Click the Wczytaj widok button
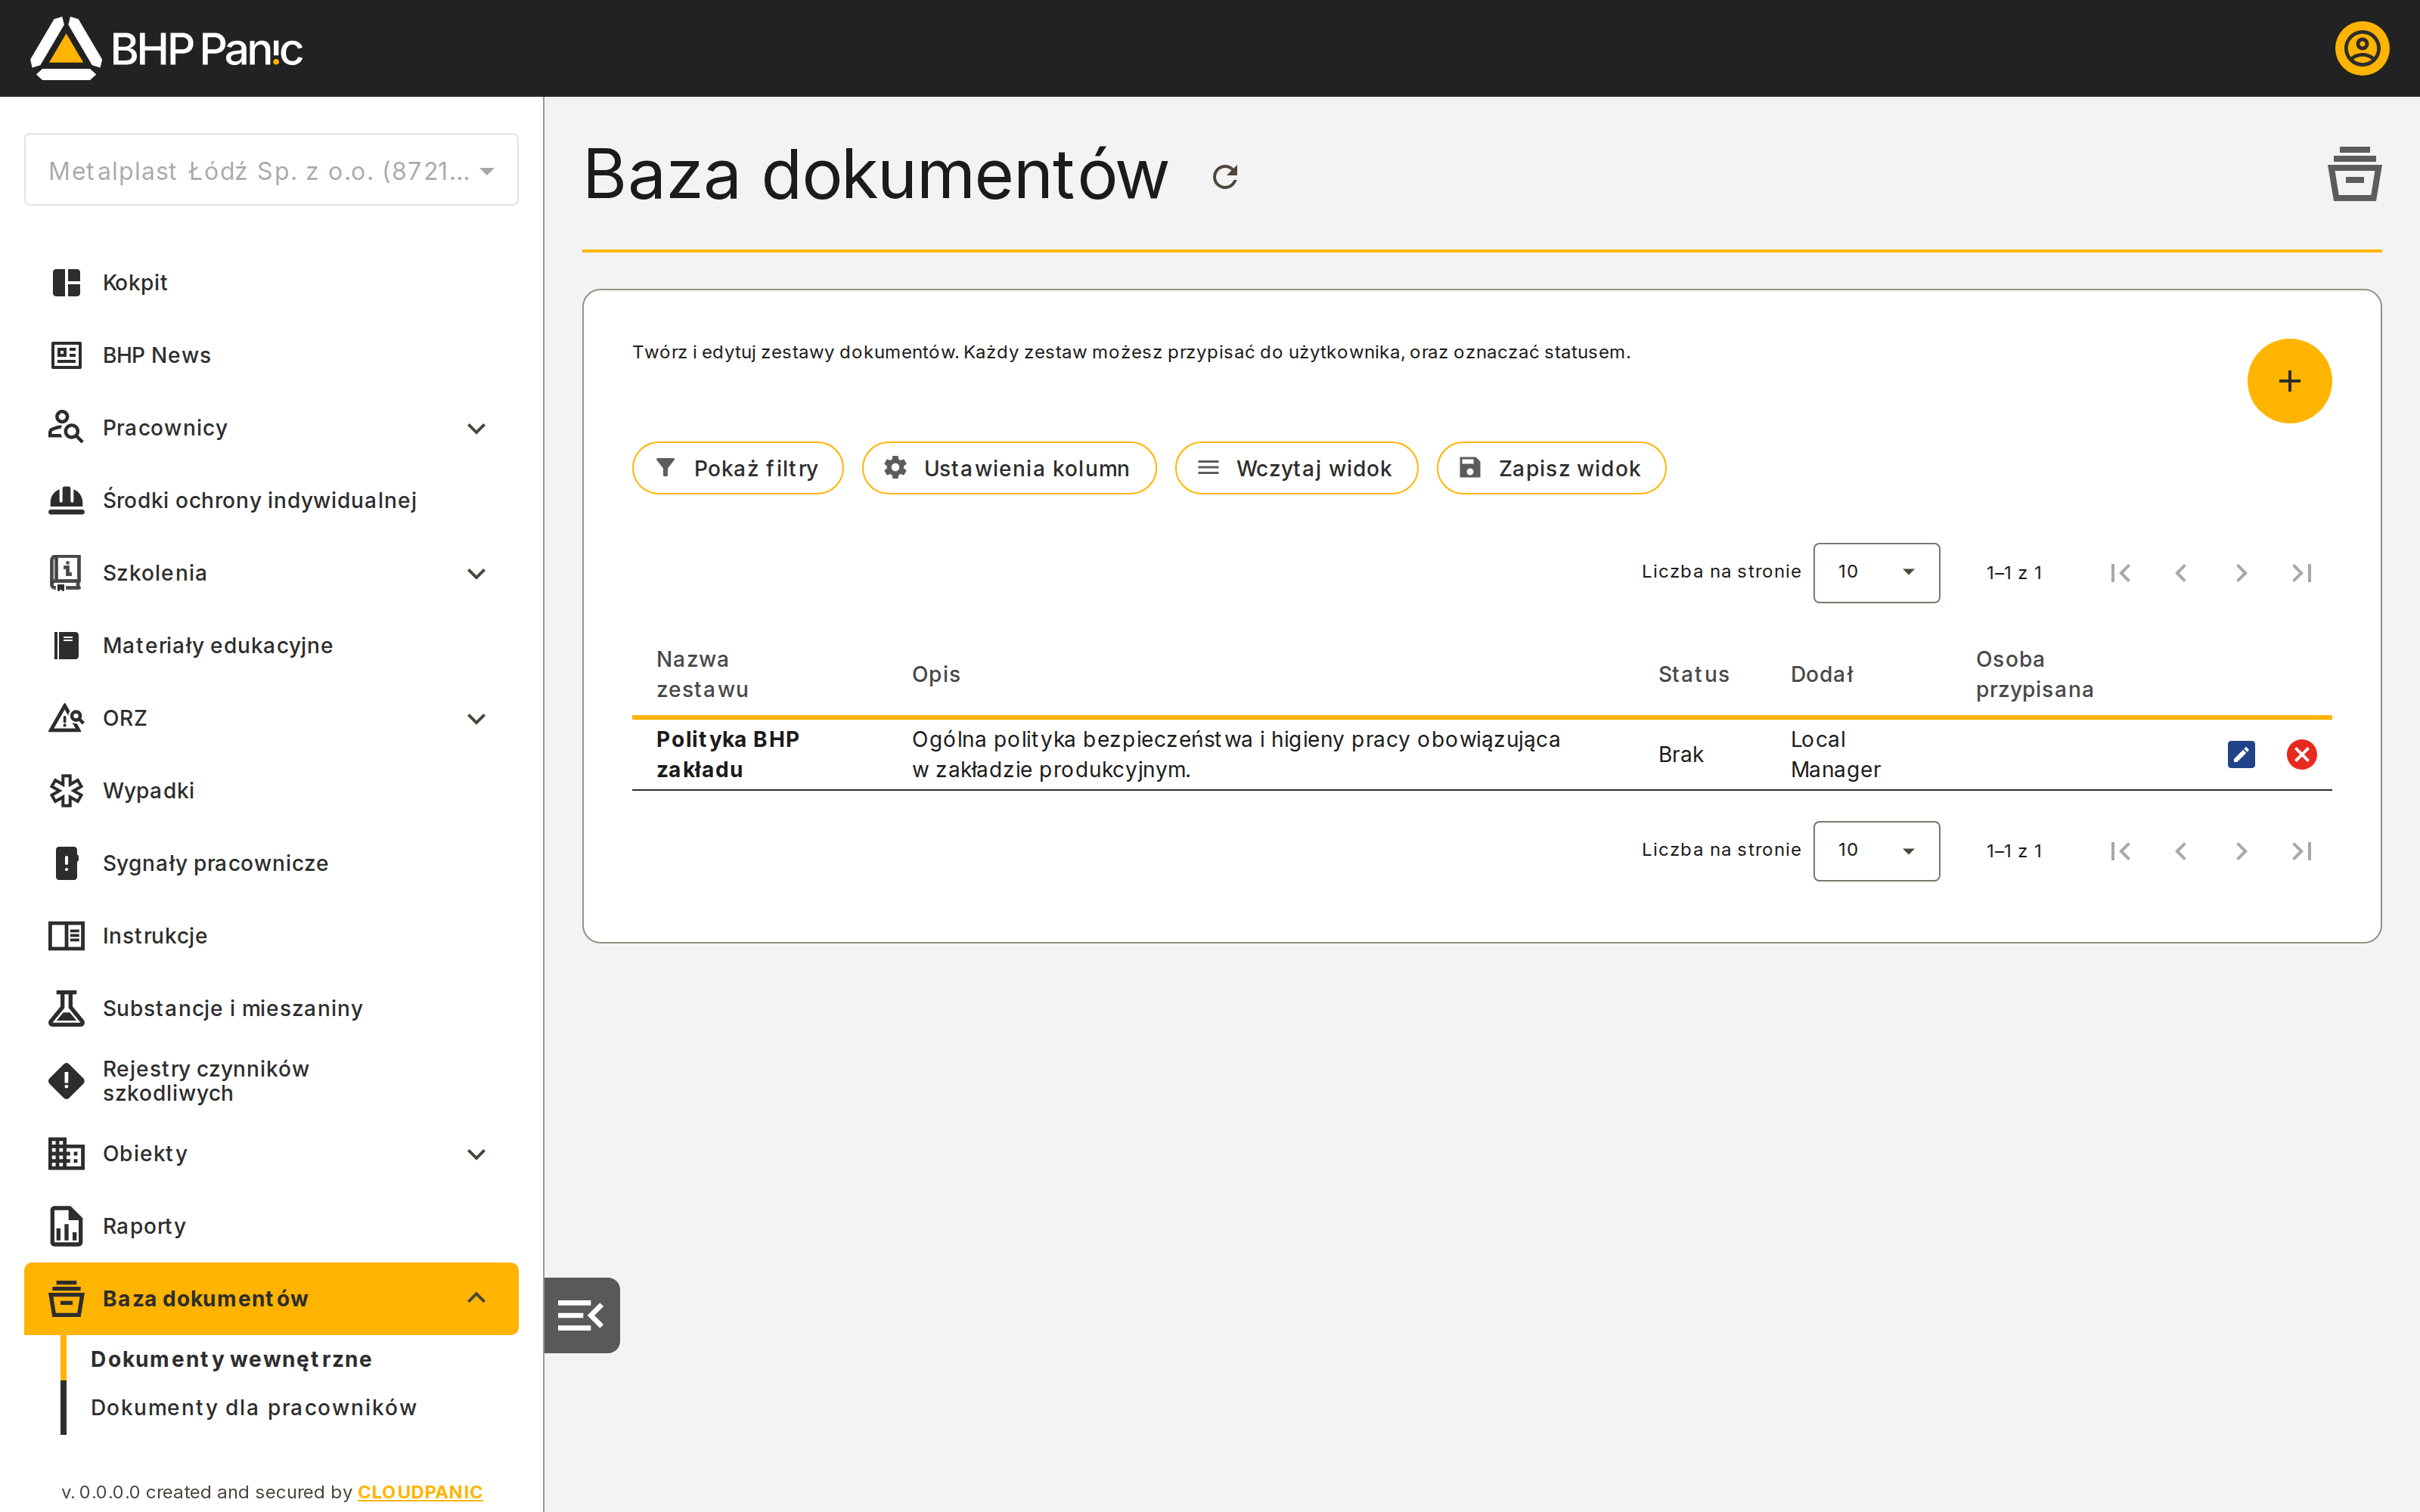This screenshot has height=1512, width=2420. 1296,468
